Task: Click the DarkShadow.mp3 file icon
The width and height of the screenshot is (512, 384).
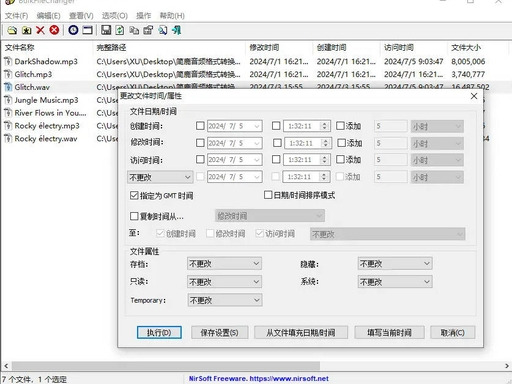Action: (x=8, y=61)
